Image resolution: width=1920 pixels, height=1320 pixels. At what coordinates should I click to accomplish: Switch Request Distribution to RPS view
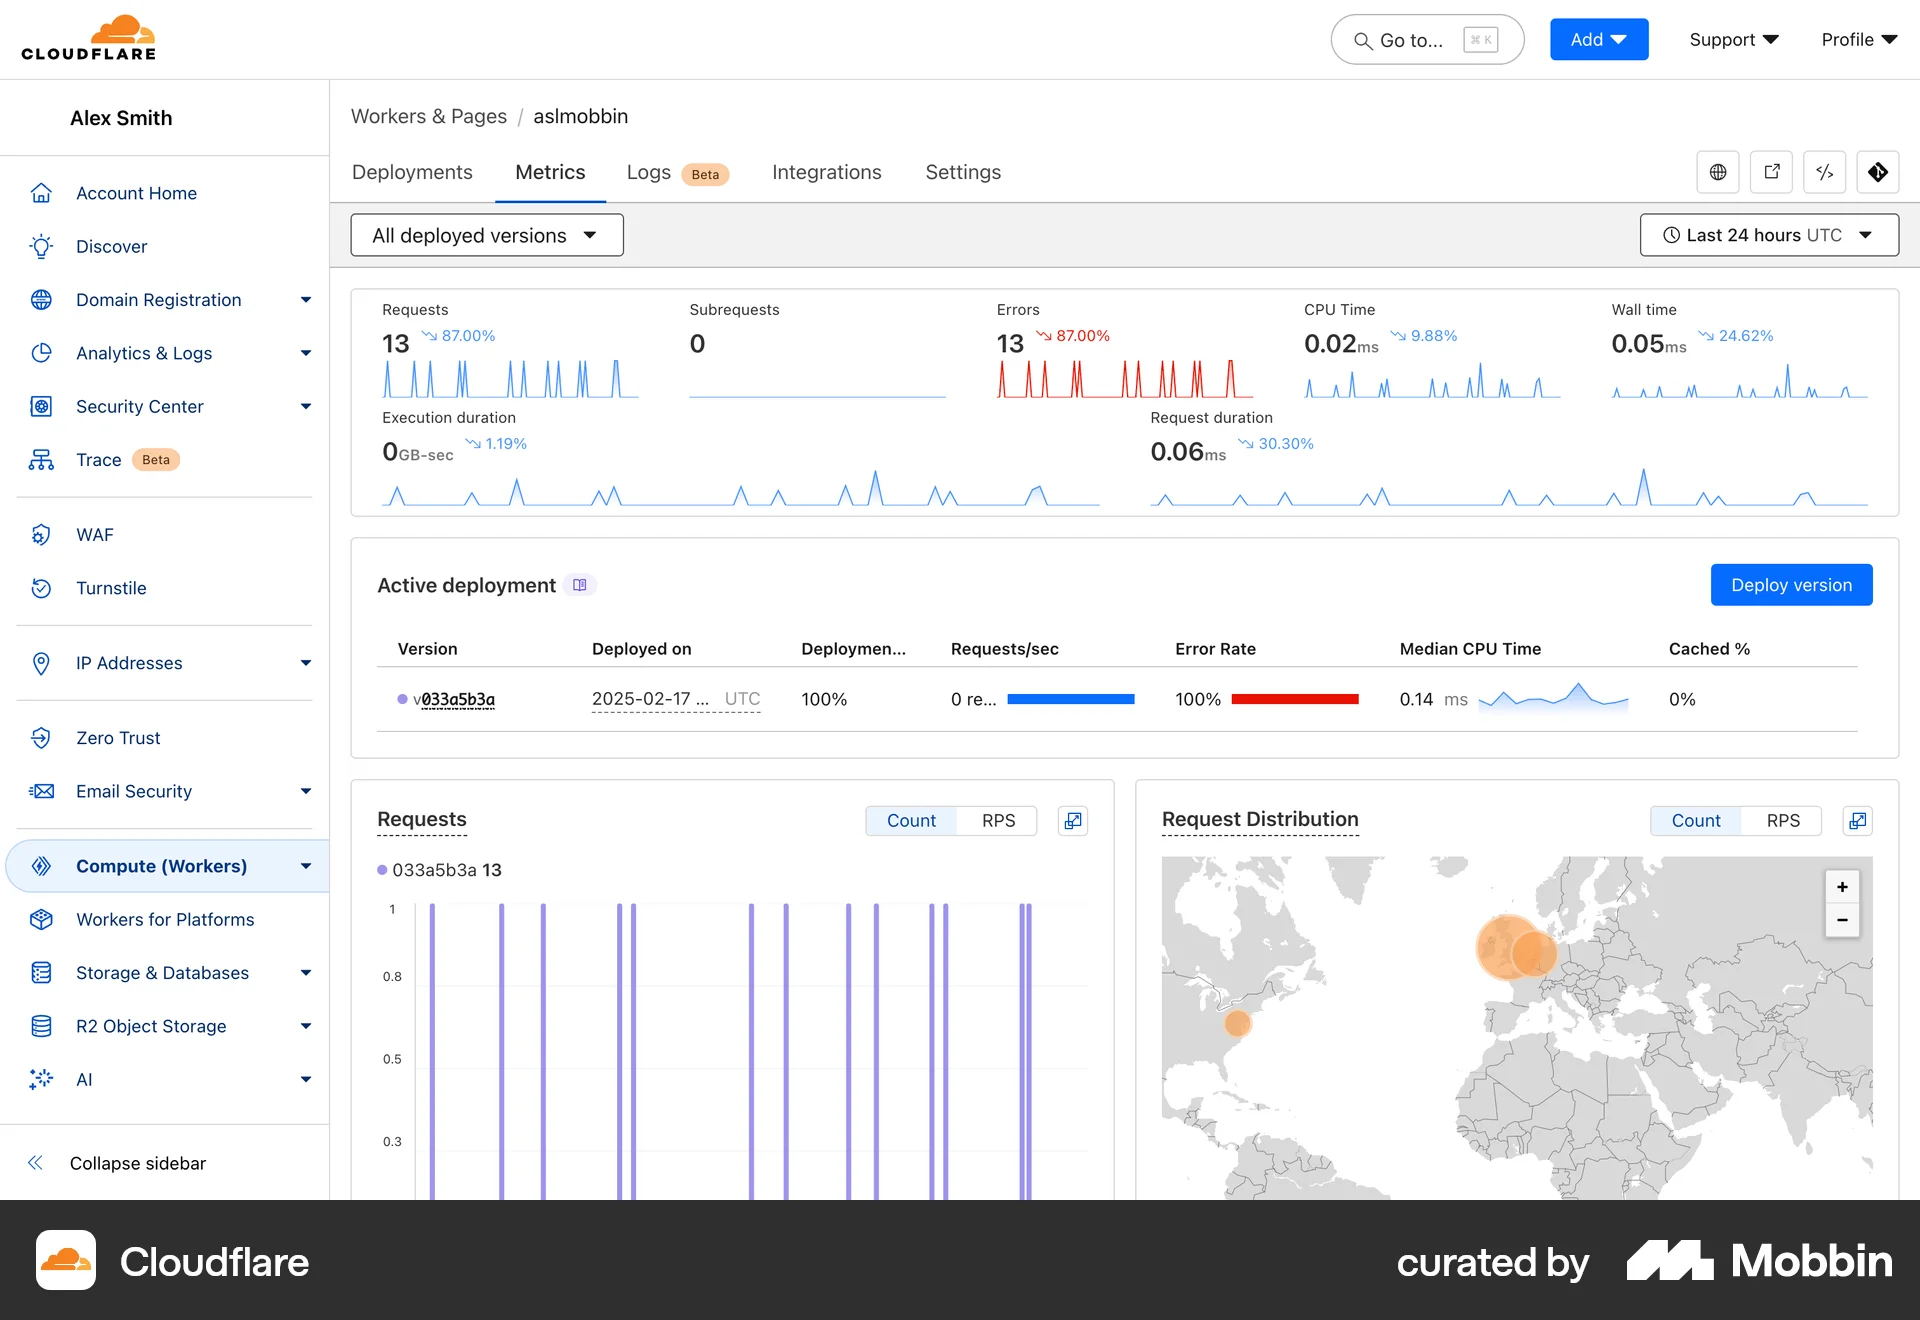pyautogui.click(x=1784, y=820)
